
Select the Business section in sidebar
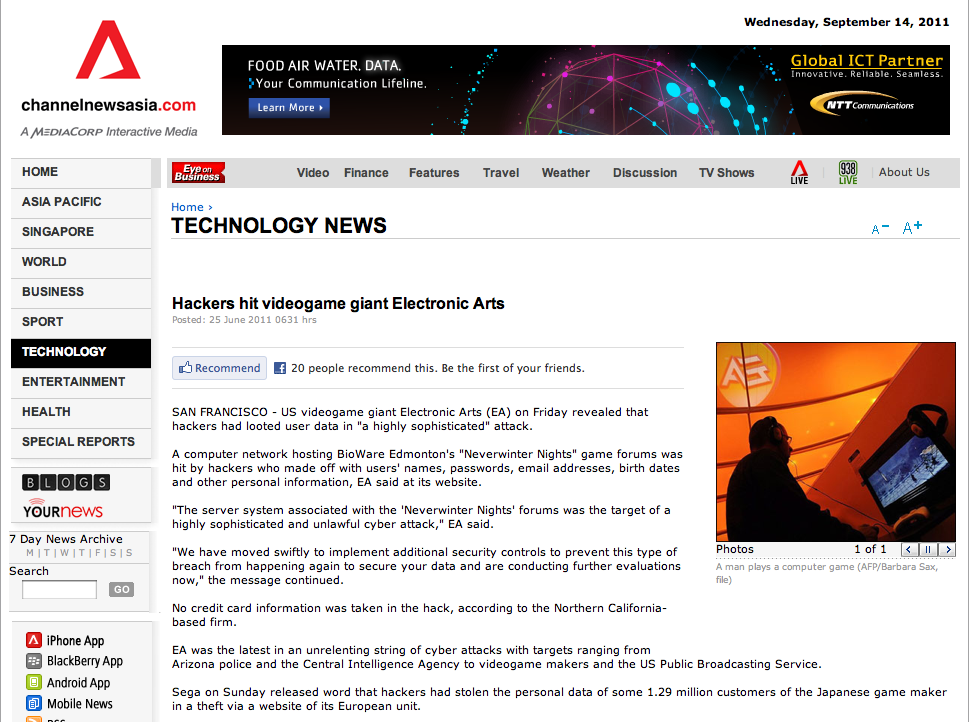coord(53,292)
